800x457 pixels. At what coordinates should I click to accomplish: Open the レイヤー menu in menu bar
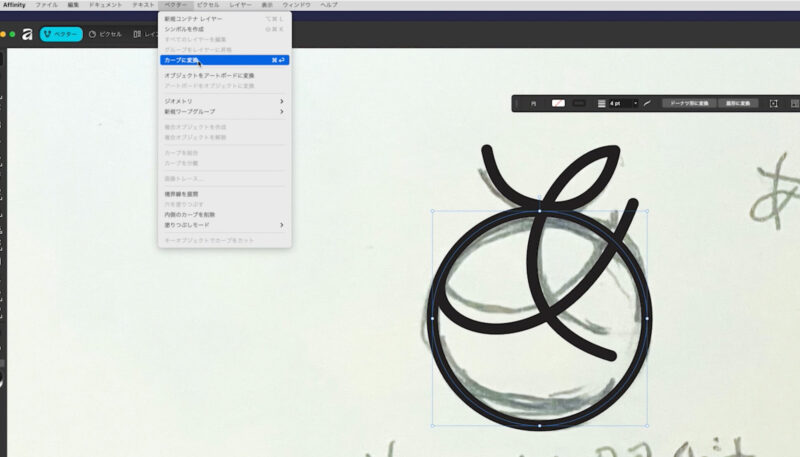tap(240, 5)
